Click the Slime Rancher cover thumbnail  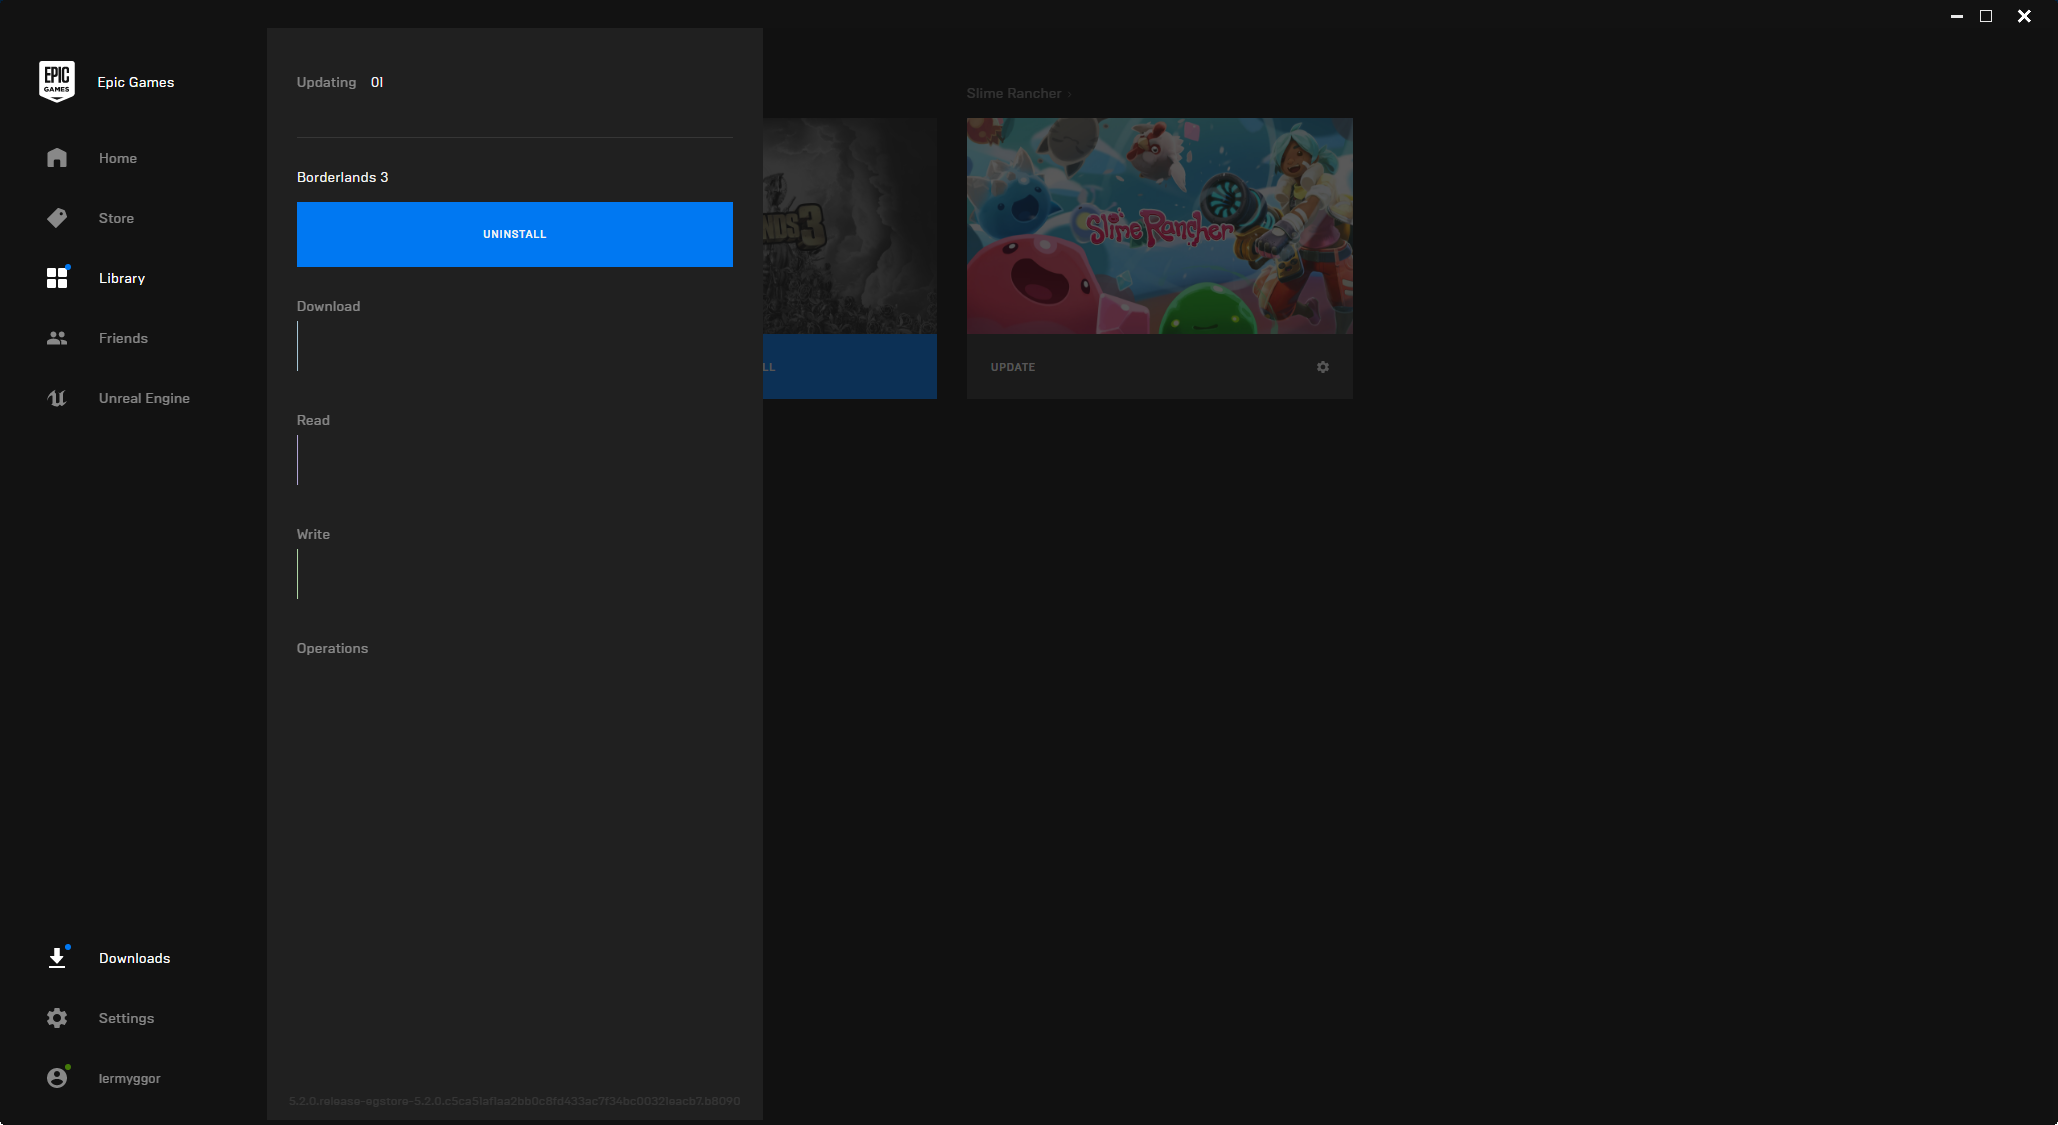1159,226
